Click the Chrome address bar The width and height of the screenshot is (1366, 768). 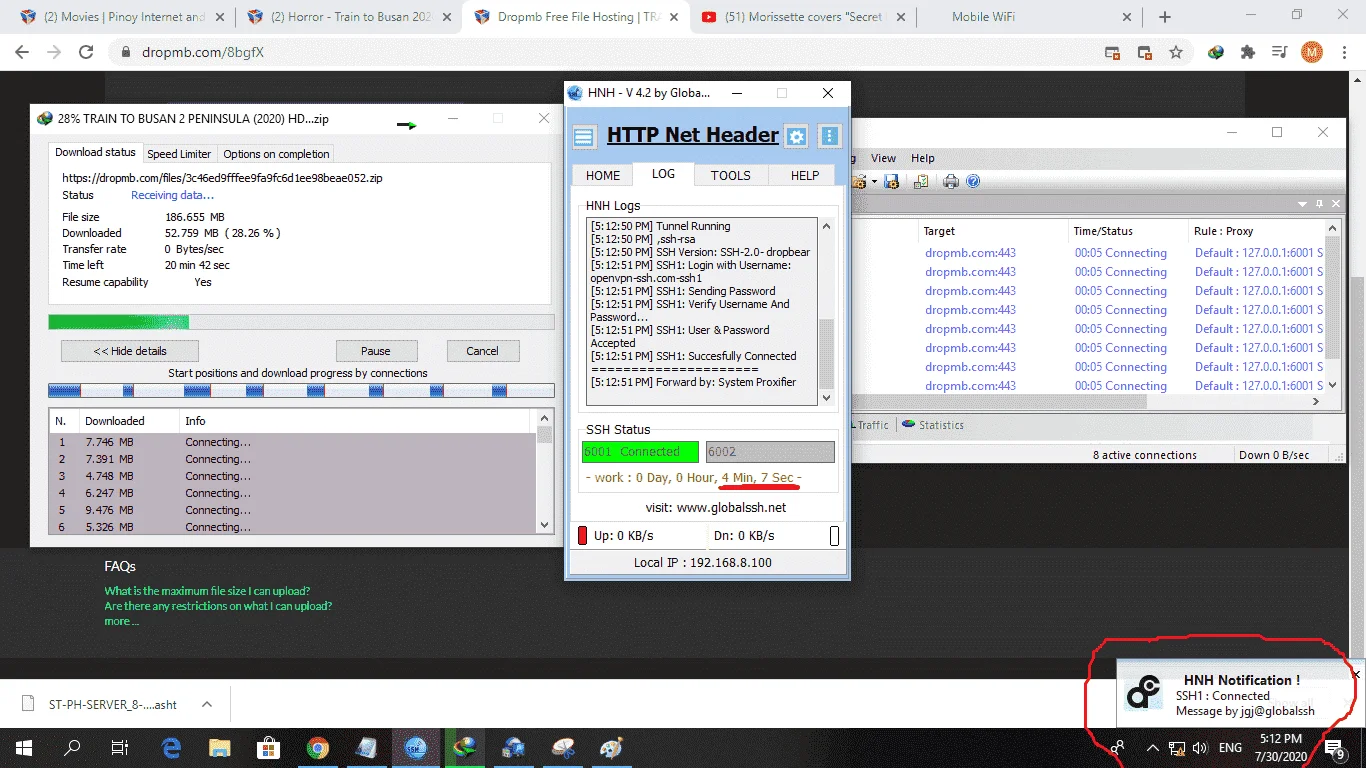(x=610, y=52)
